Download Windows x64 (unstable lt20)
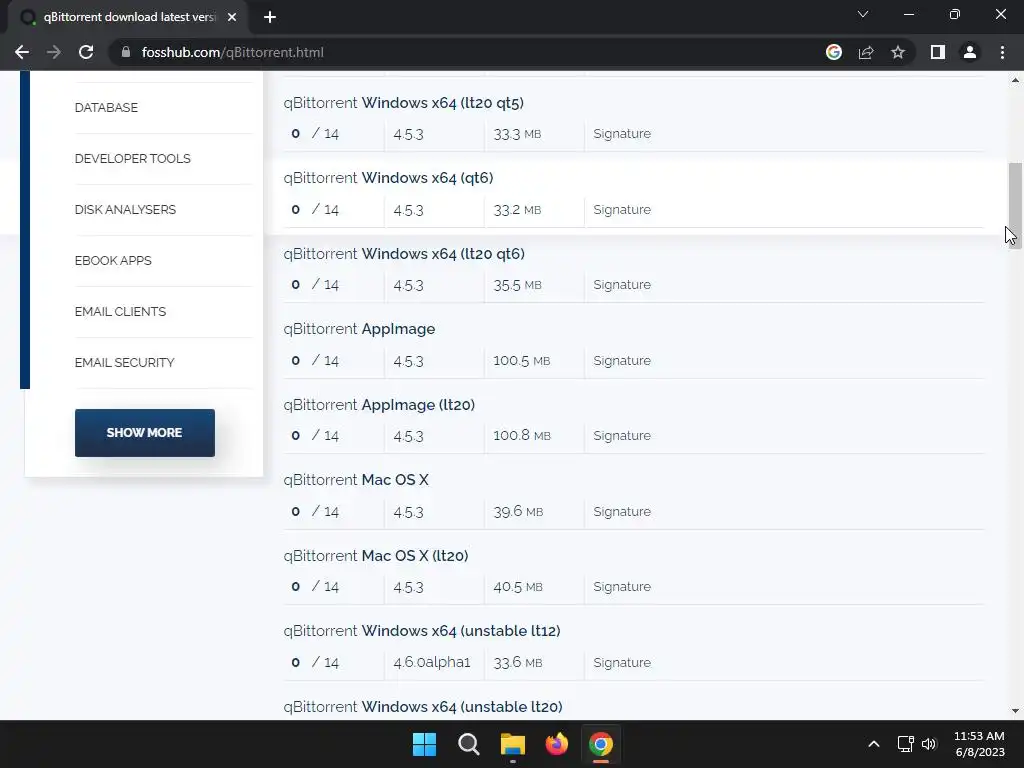Image resolution: width=1024 pixels, height=768 pixels. coord(423,707)
